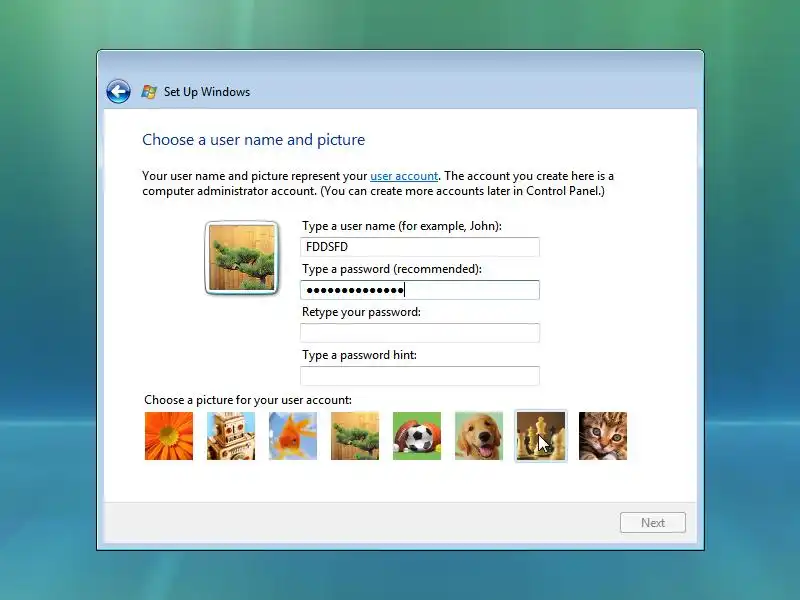Select the chess pieces account picture
This screenshot has height=600, width=800.
coord(541,436)
